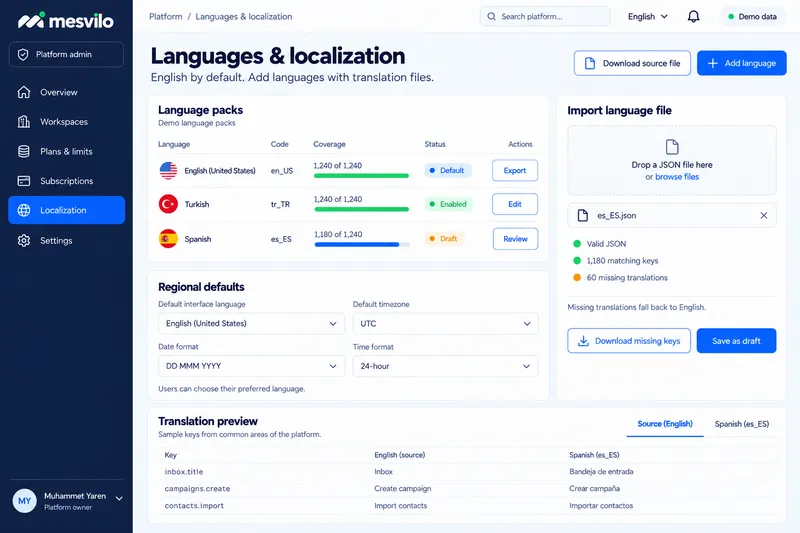Click the es_ES code cell

click(x=281, y=239)
